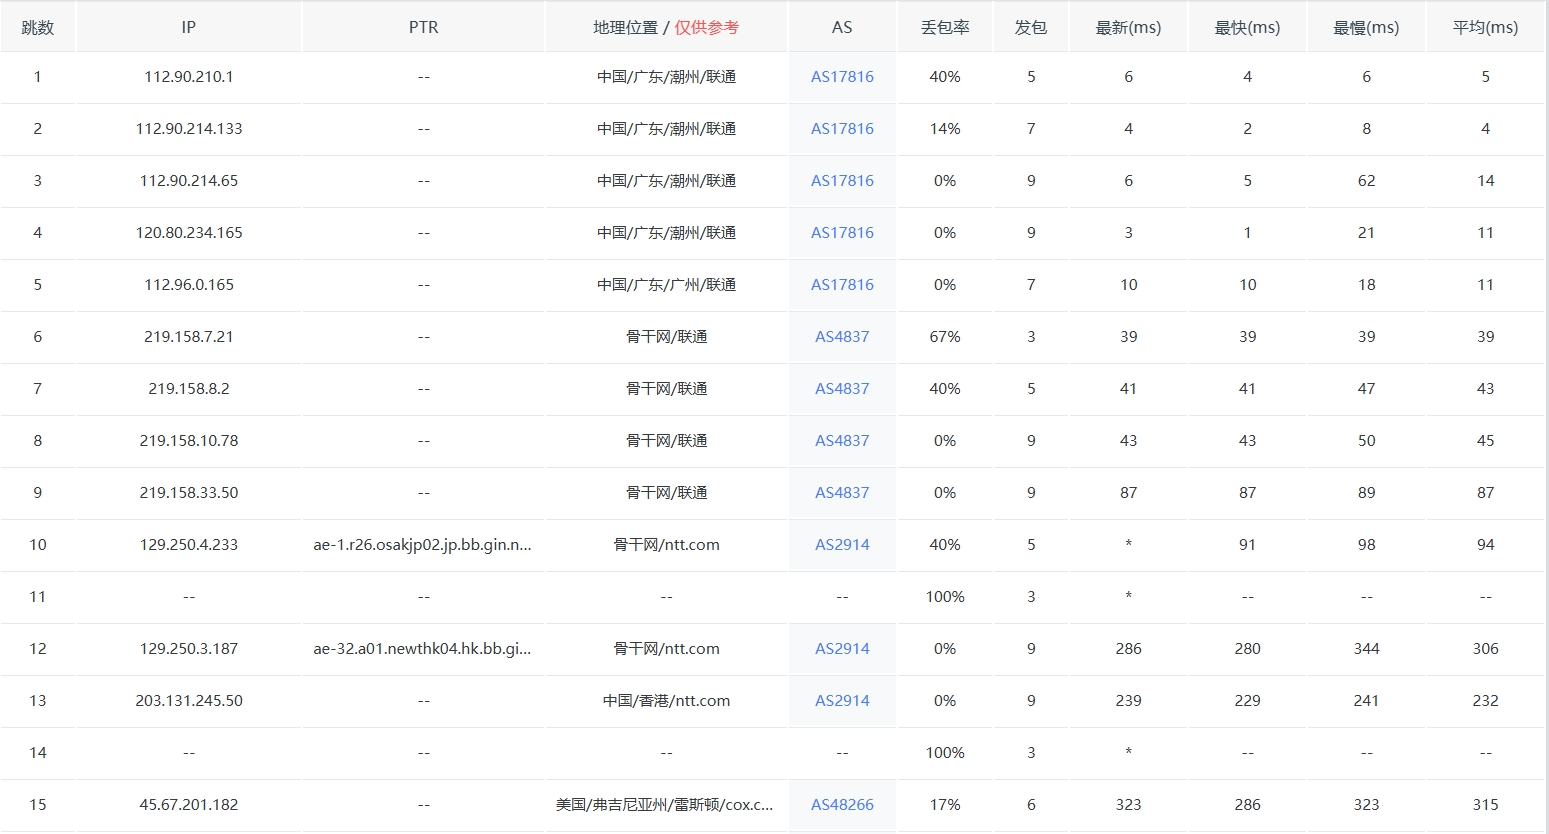This screenshot has width=1549, height=834.
Task: Select IP address 203.131.245.50
Action: (x=189, y=701)
